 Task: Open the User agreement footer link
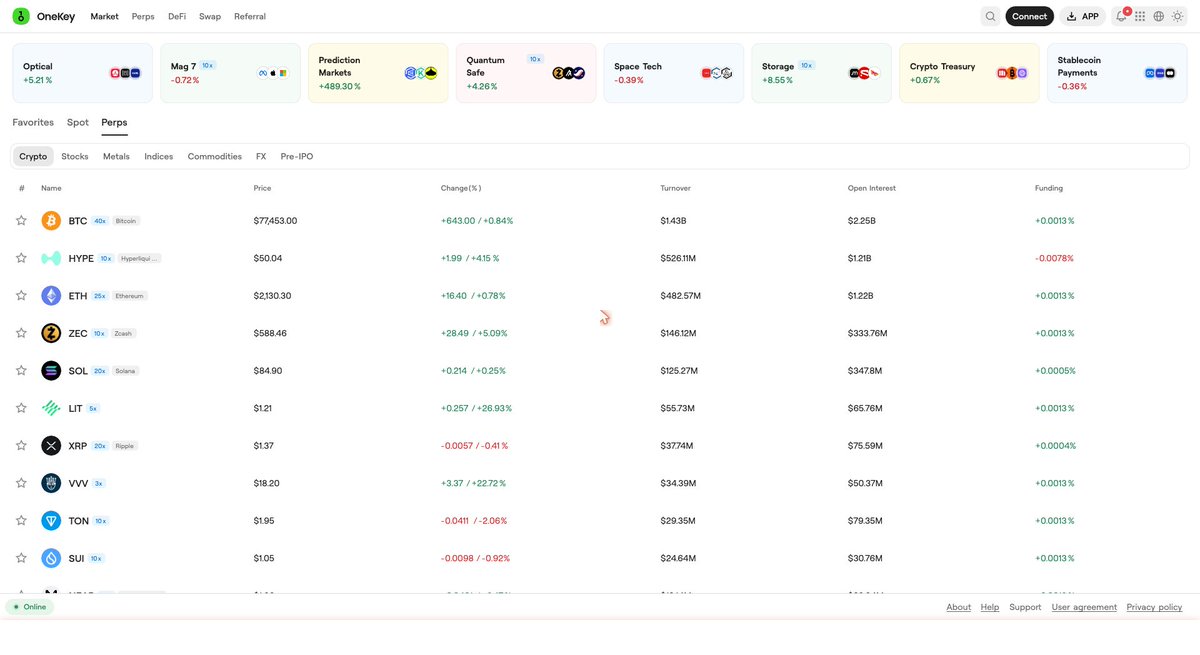(1084, 607)
